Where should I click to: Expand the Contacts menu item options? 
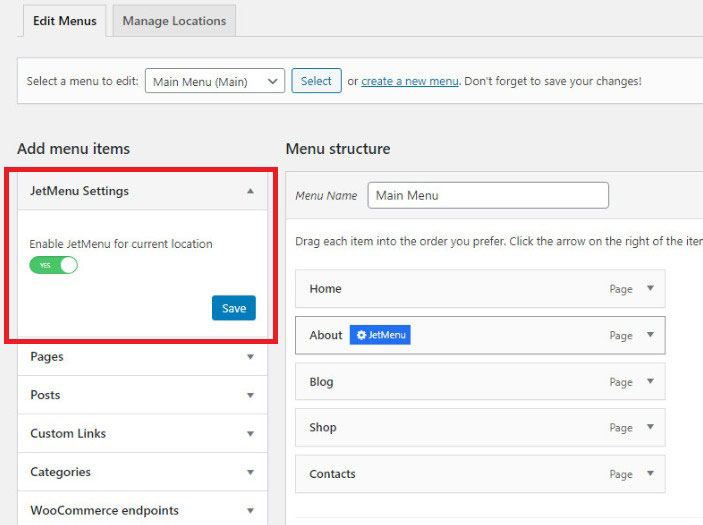650,474
